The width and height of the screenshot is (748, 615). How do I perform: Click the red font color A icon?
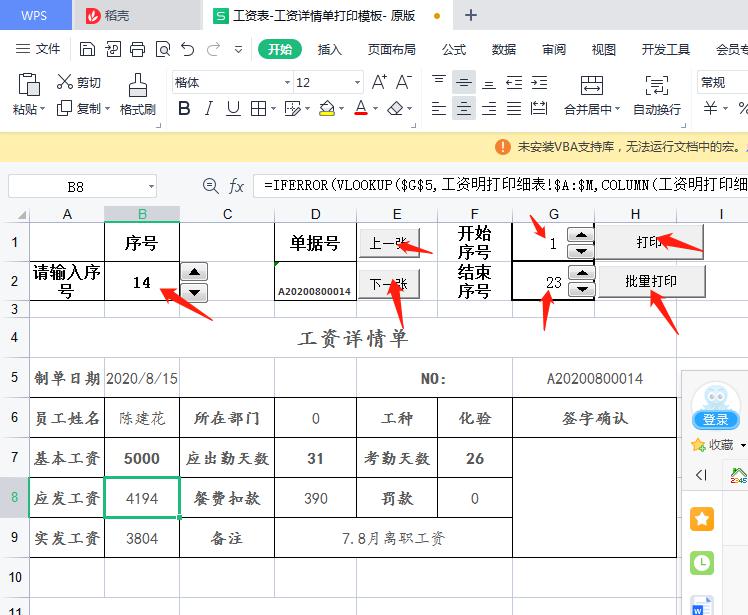[361, 108]
